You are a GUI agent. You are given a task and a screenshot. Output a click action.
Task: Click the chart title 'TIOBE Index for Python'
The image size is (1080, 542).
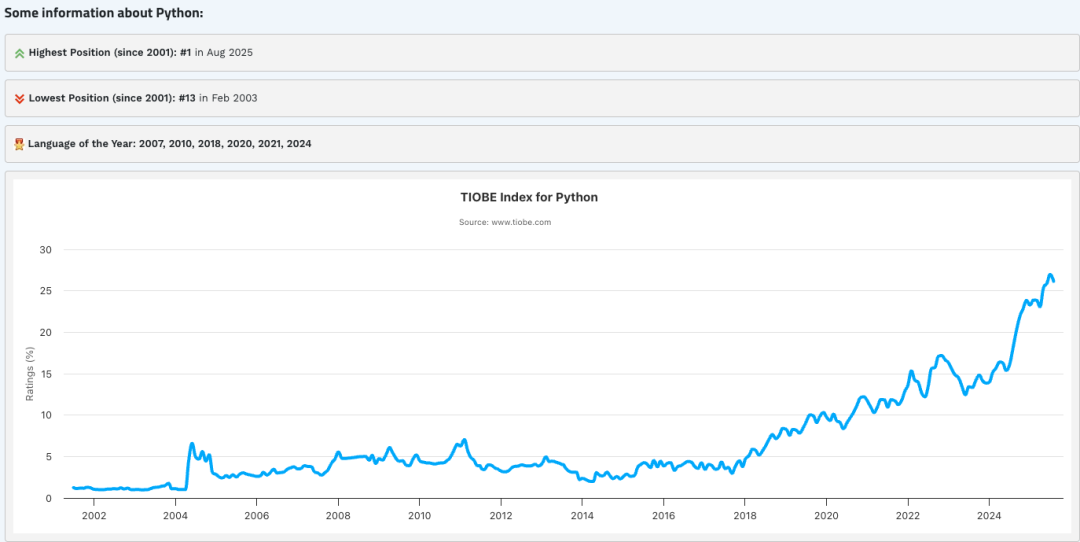click(x=542, y=197)
